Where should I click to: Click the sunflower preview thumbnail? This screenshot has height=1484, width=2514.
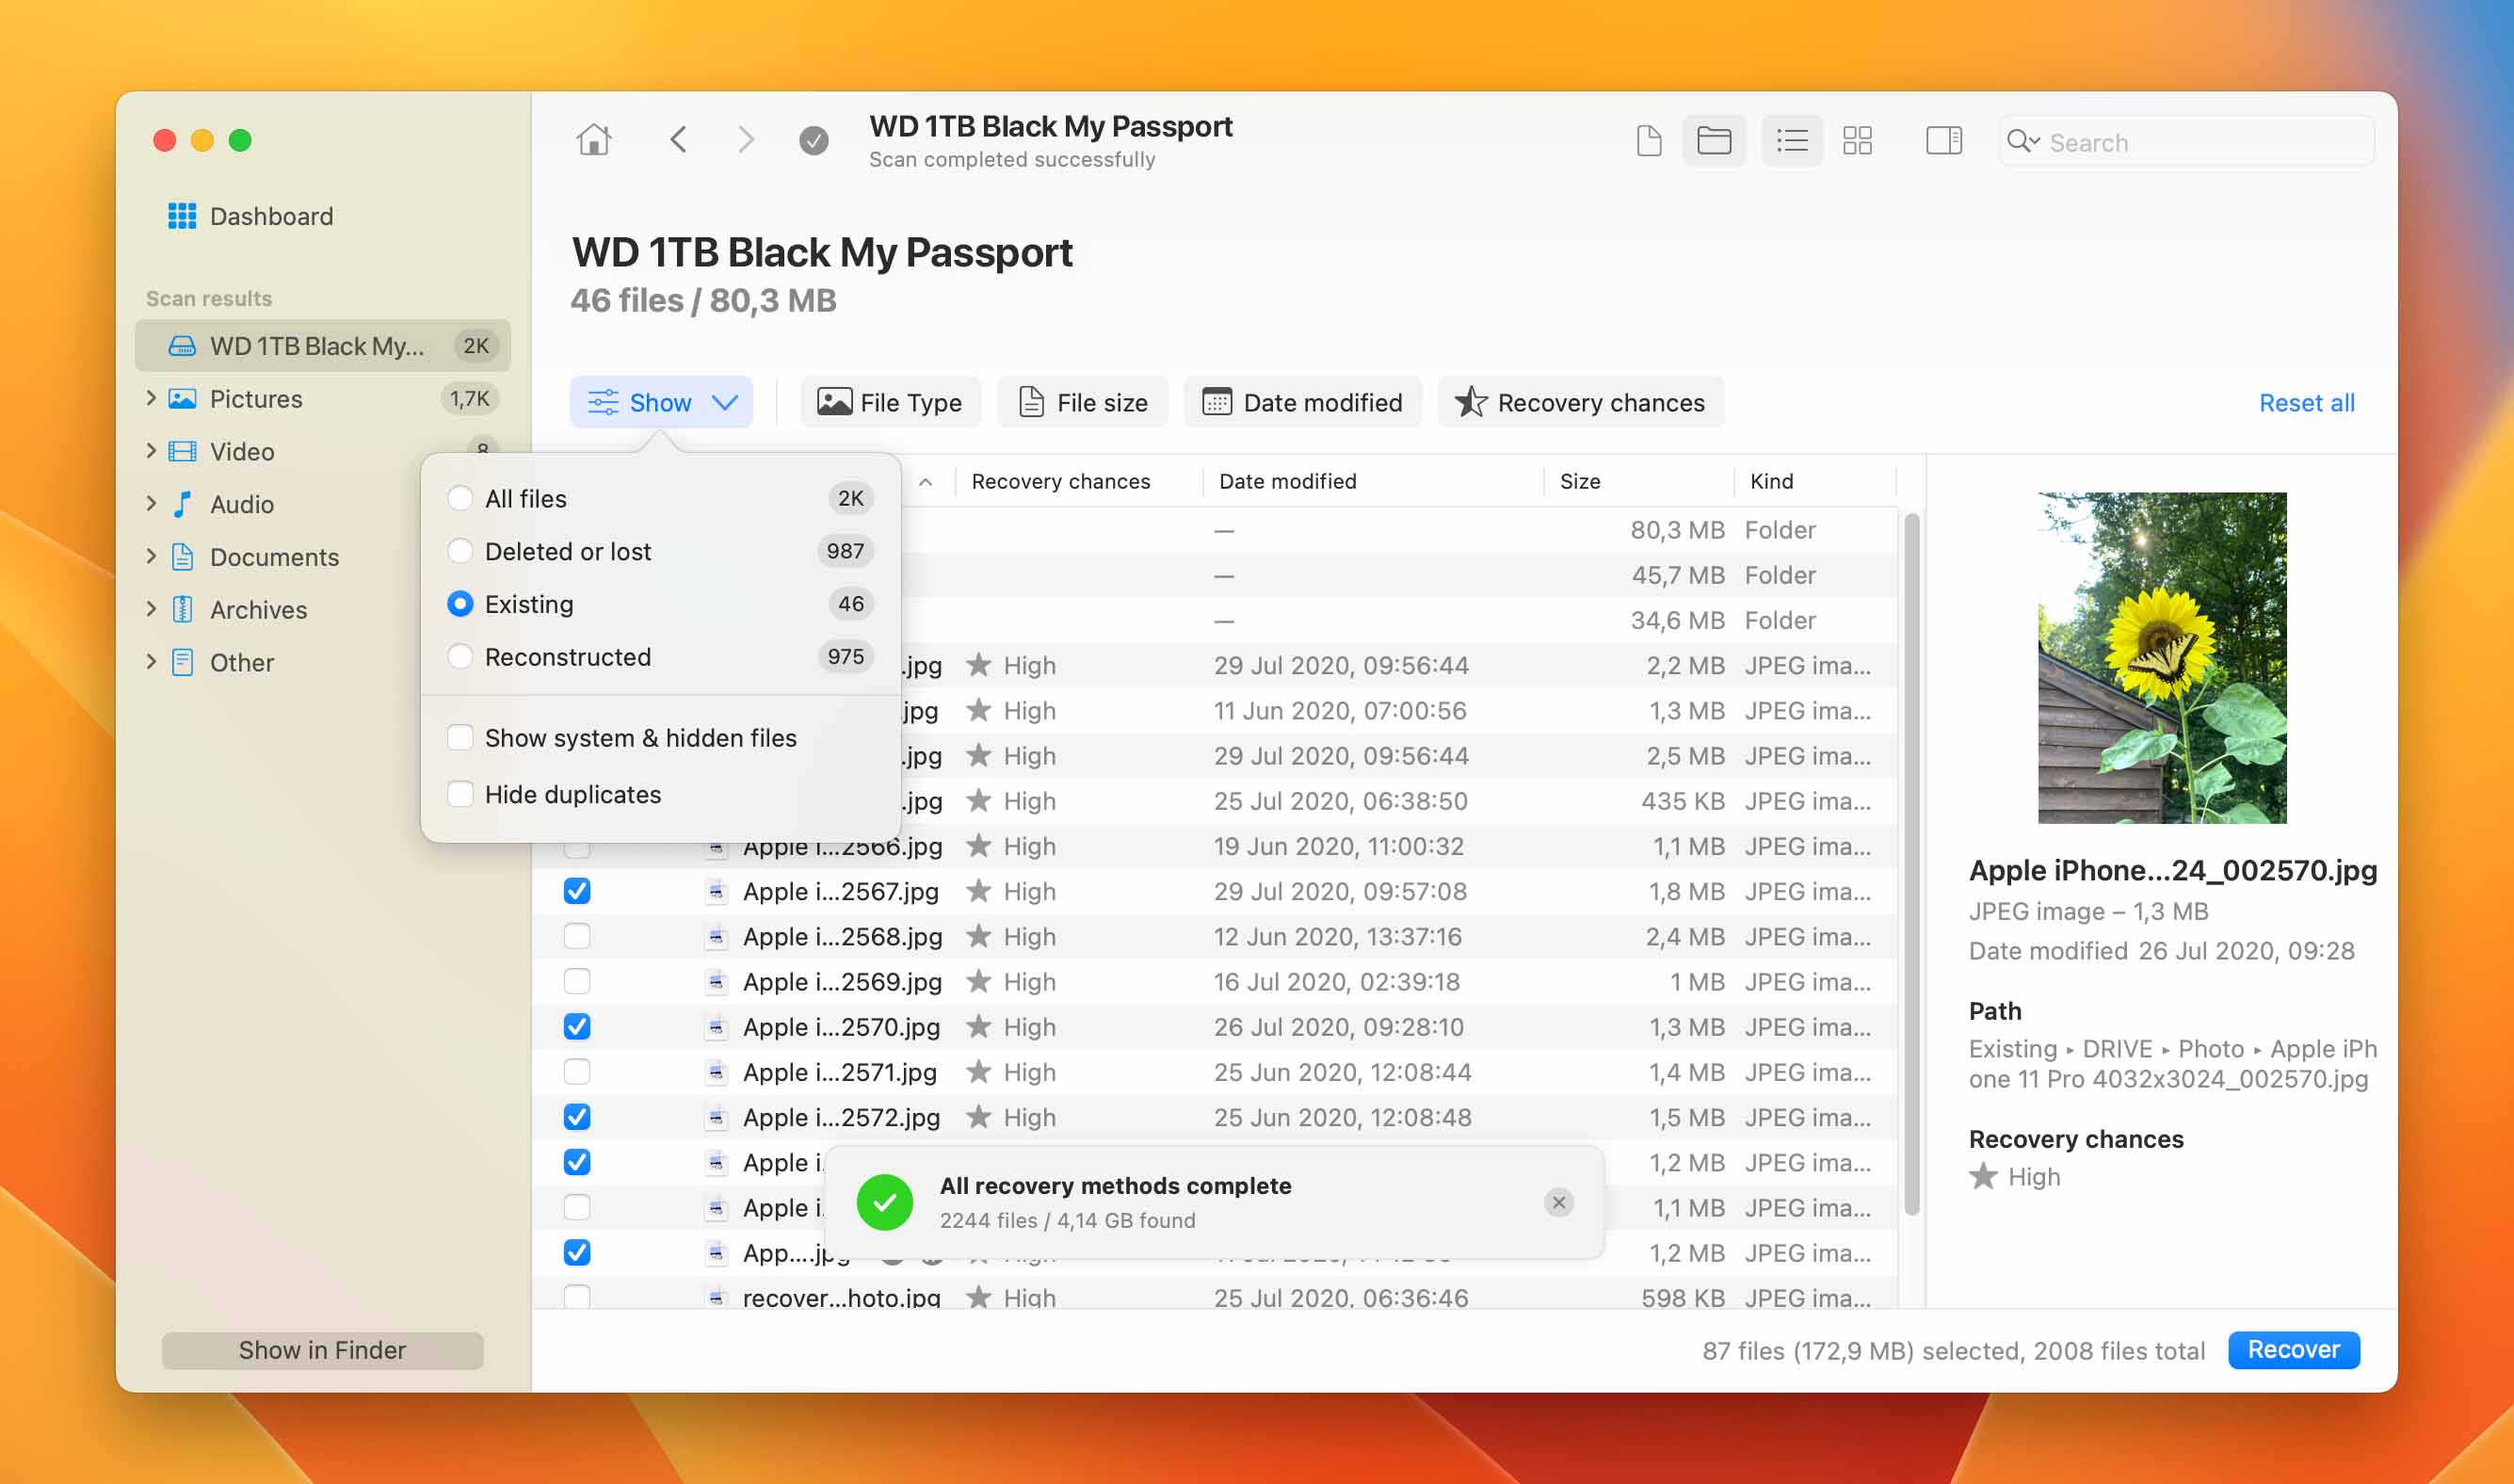point(2162,658)
